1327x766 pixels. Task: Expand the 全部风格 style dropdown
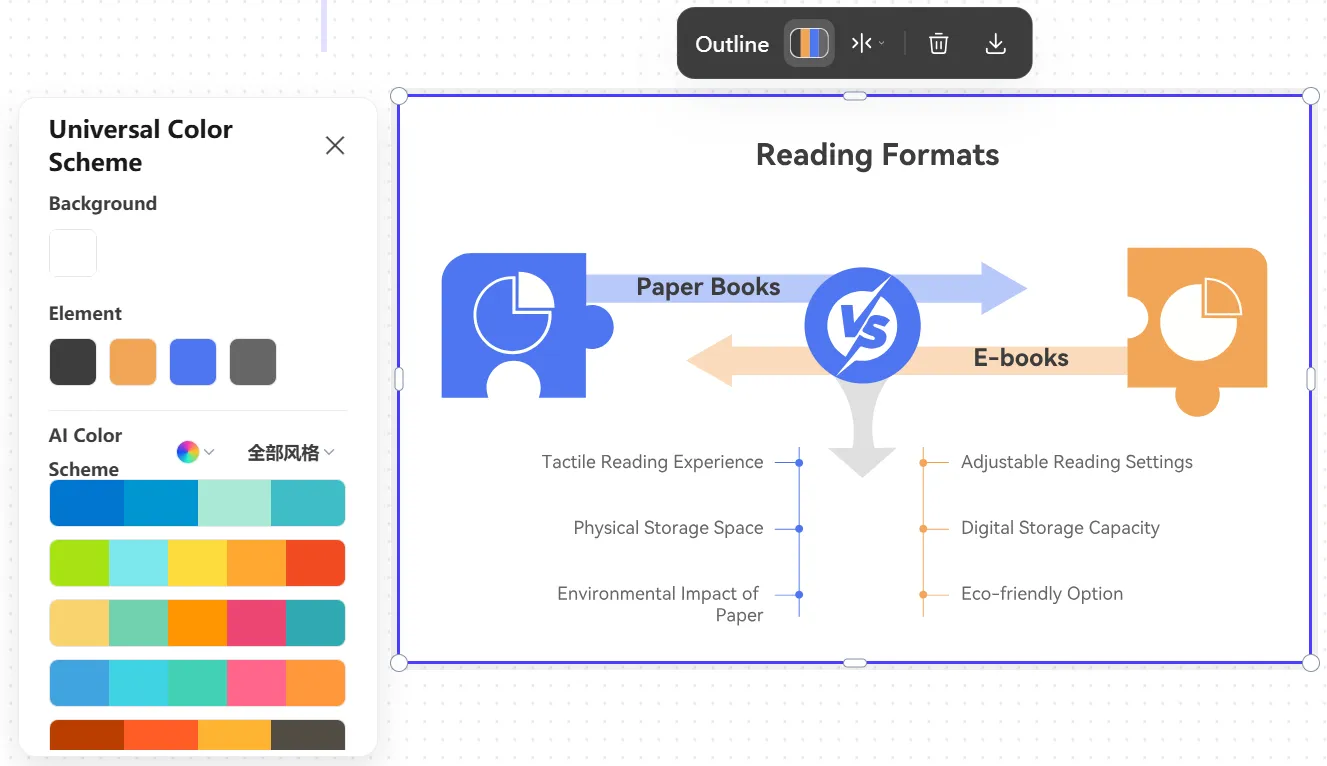pos(291,453)
